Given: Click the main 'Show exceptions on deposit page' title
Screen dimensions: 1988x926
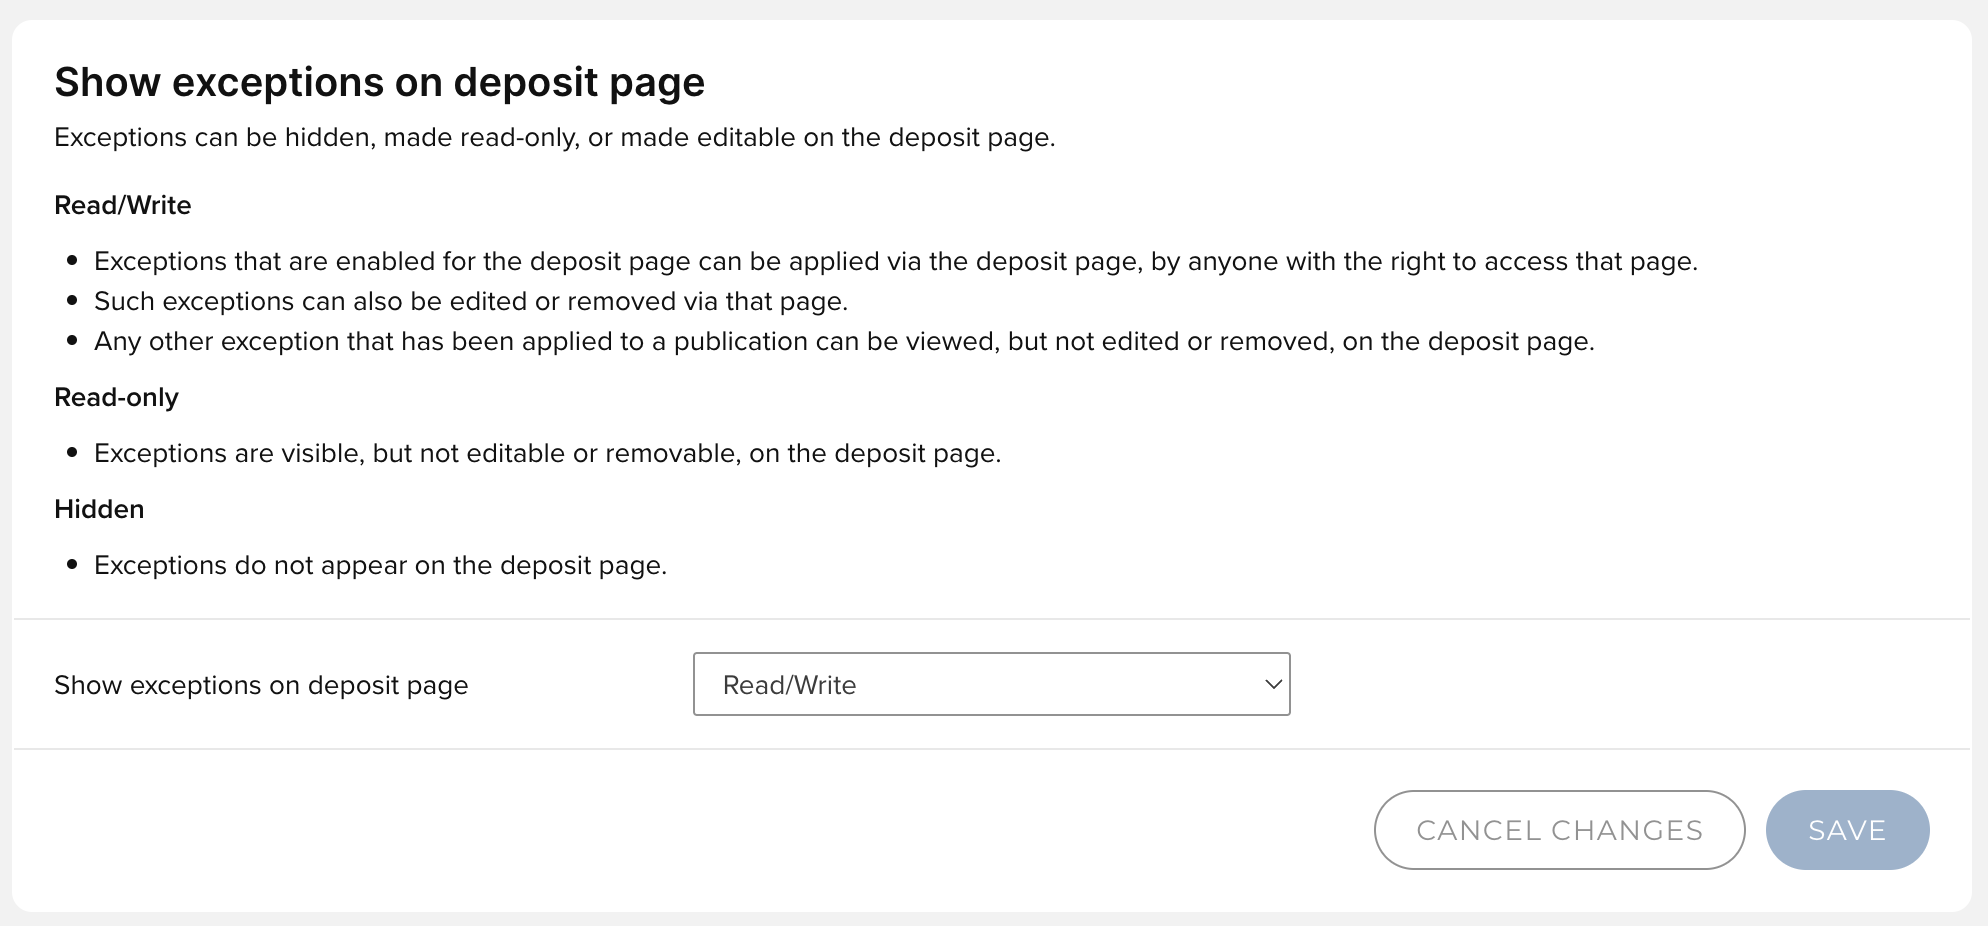Looking at the screenshot, I should (379, 82).
